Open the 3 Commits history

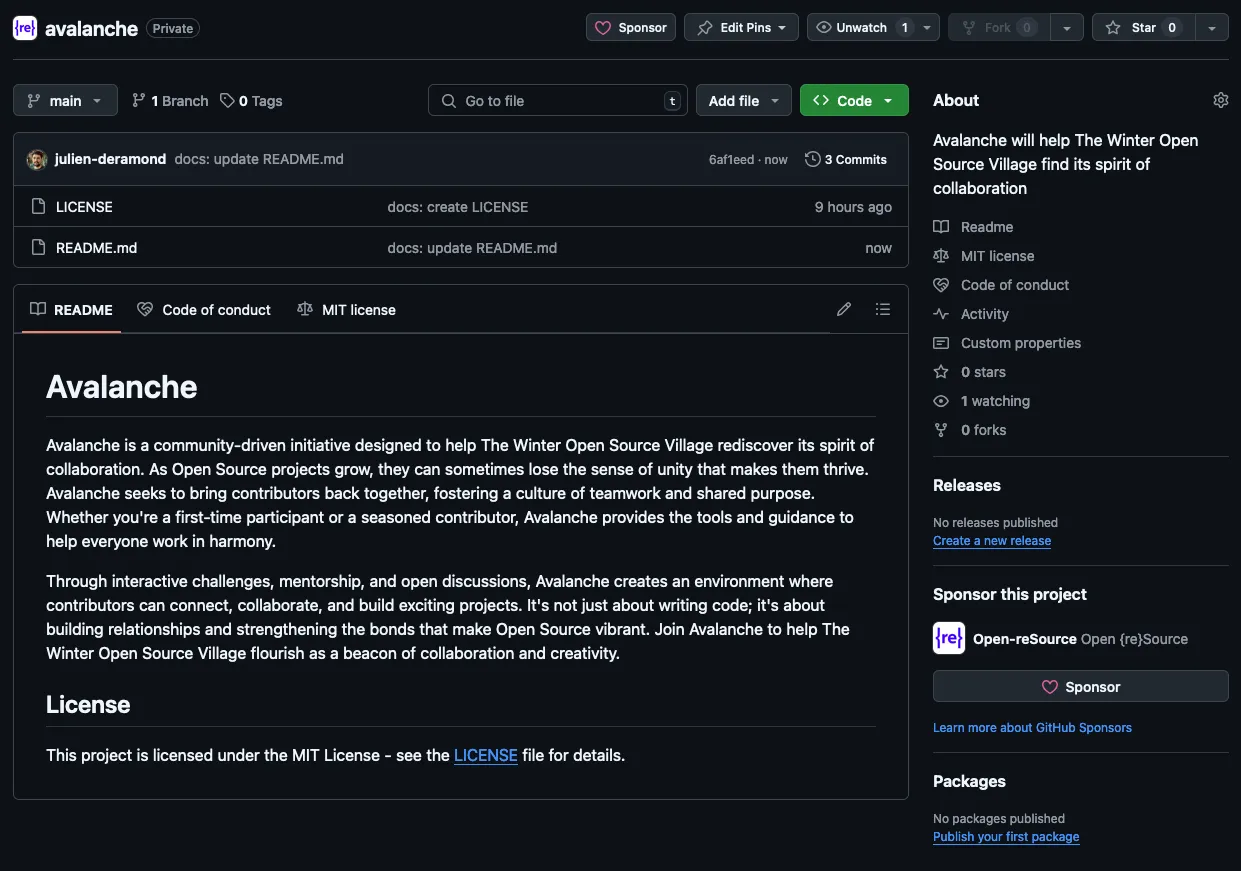[846, 160]
